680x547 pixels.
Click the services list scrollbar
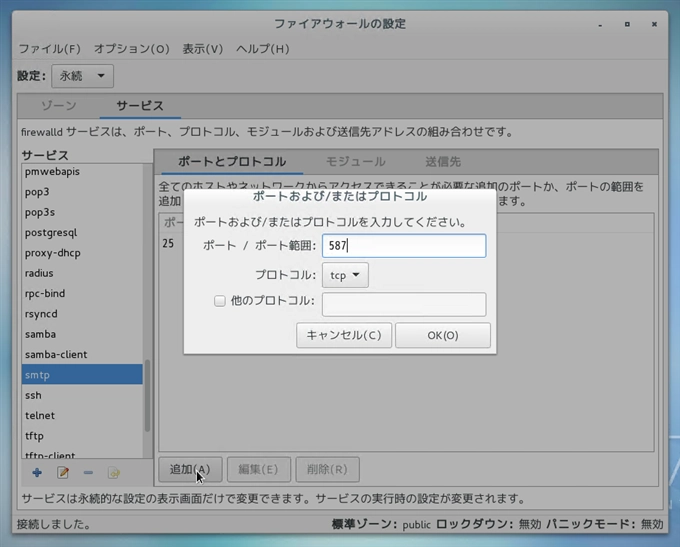tap(147, 396)
